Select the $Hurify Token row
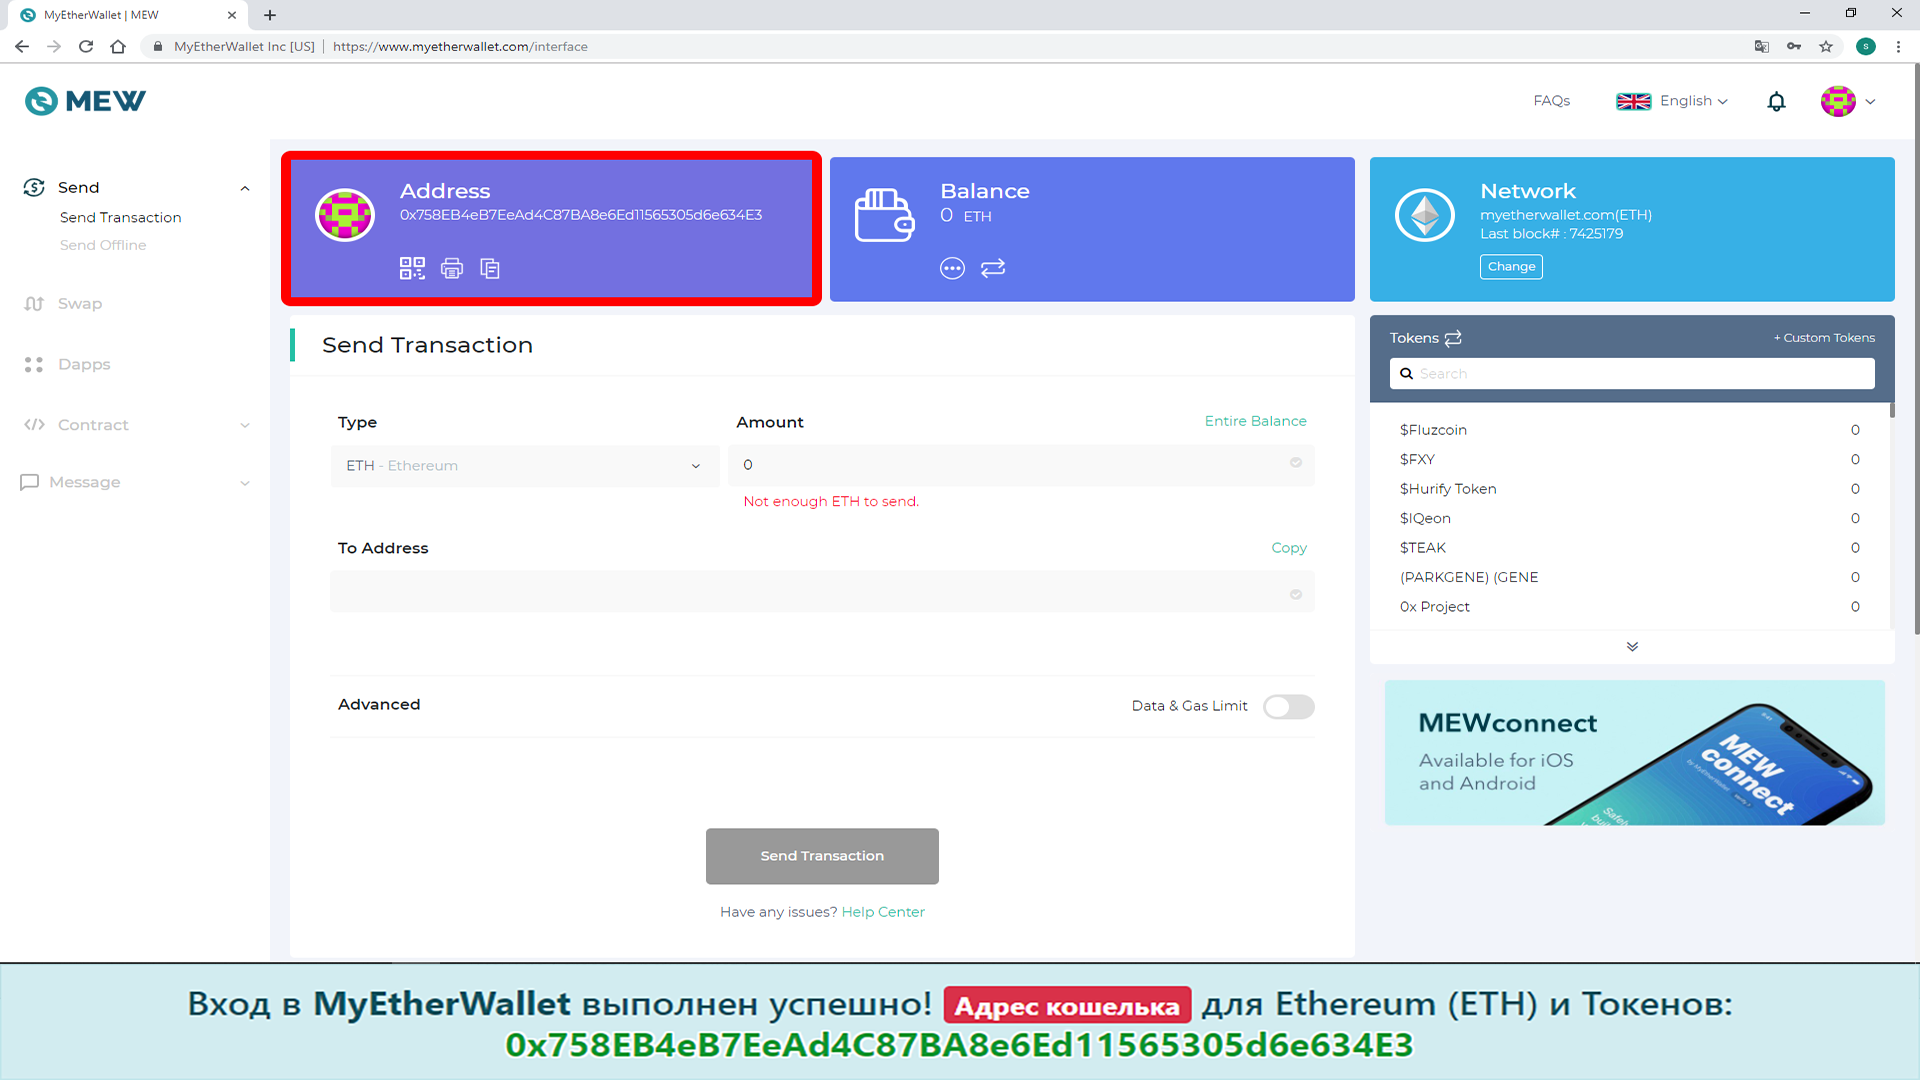1920x1080 pixels. click(1630, 489)
